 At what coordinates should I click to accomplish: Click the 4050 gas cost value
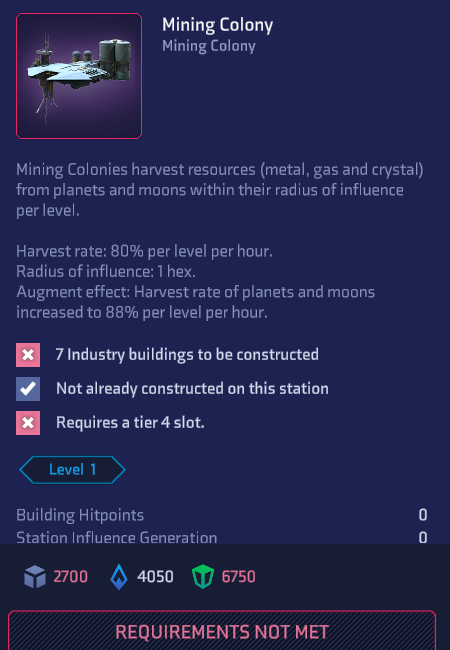[x=155, y=577]
